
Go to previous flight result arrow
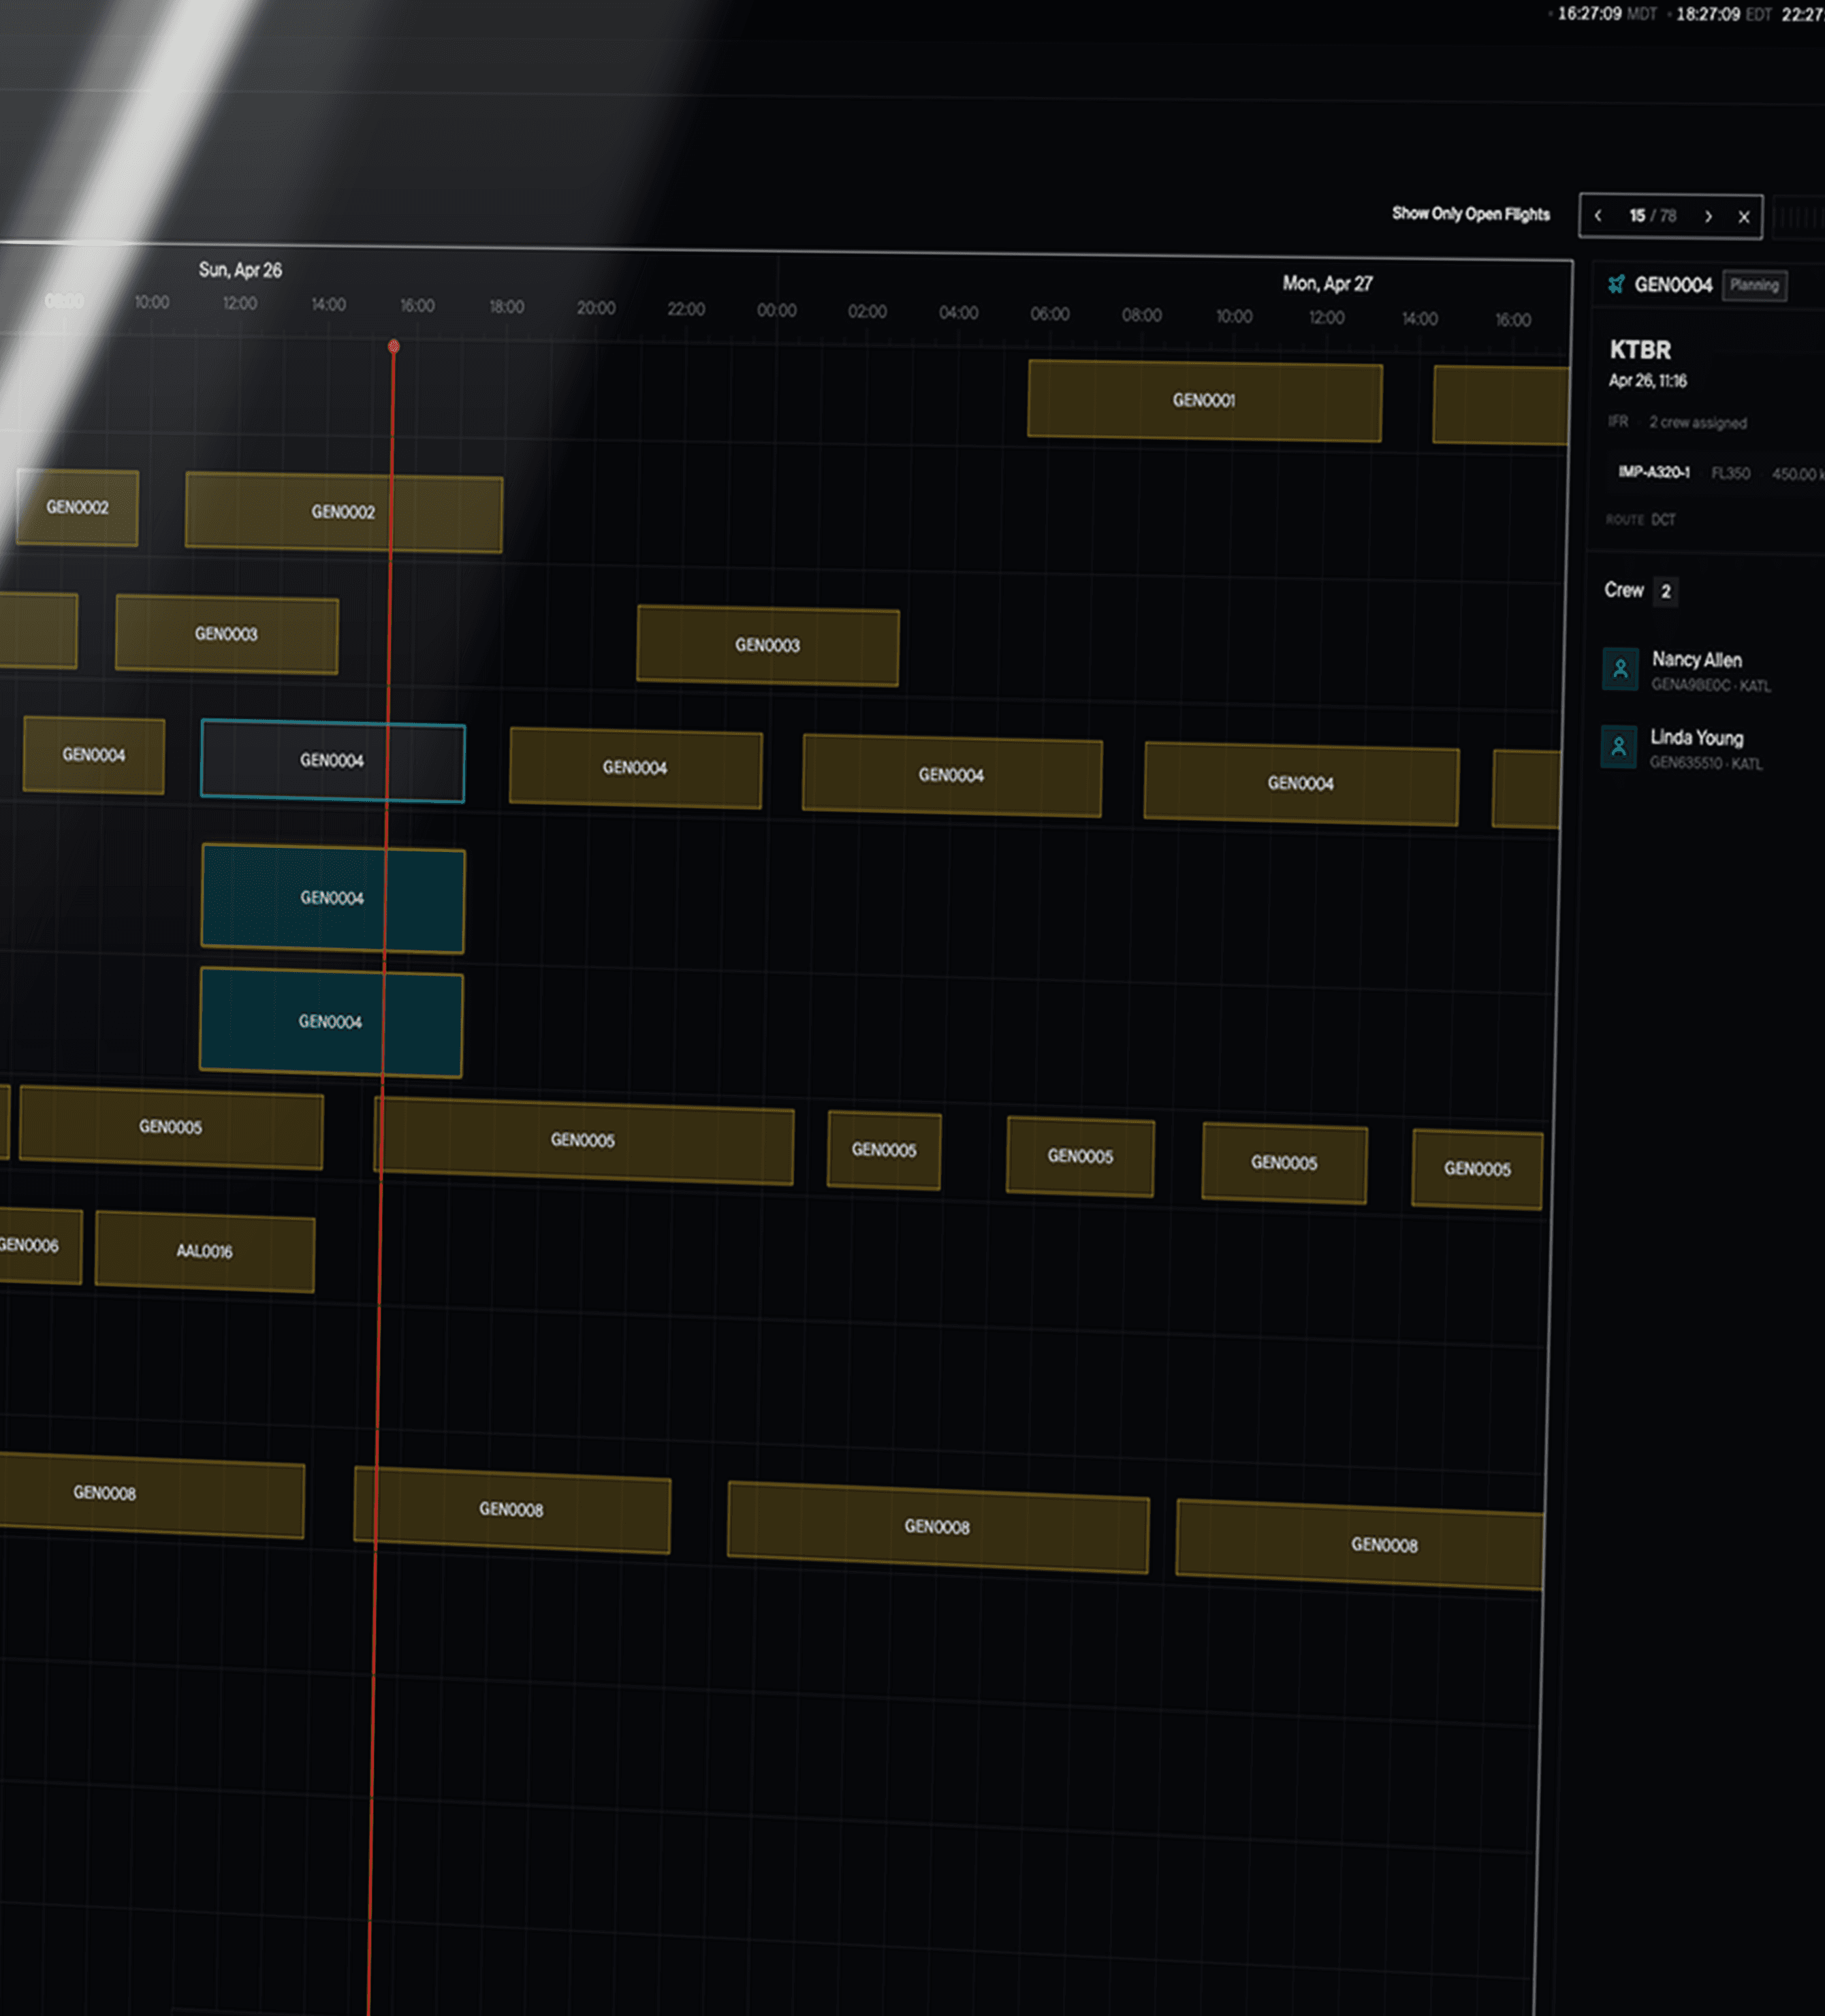click(1598, 216)
